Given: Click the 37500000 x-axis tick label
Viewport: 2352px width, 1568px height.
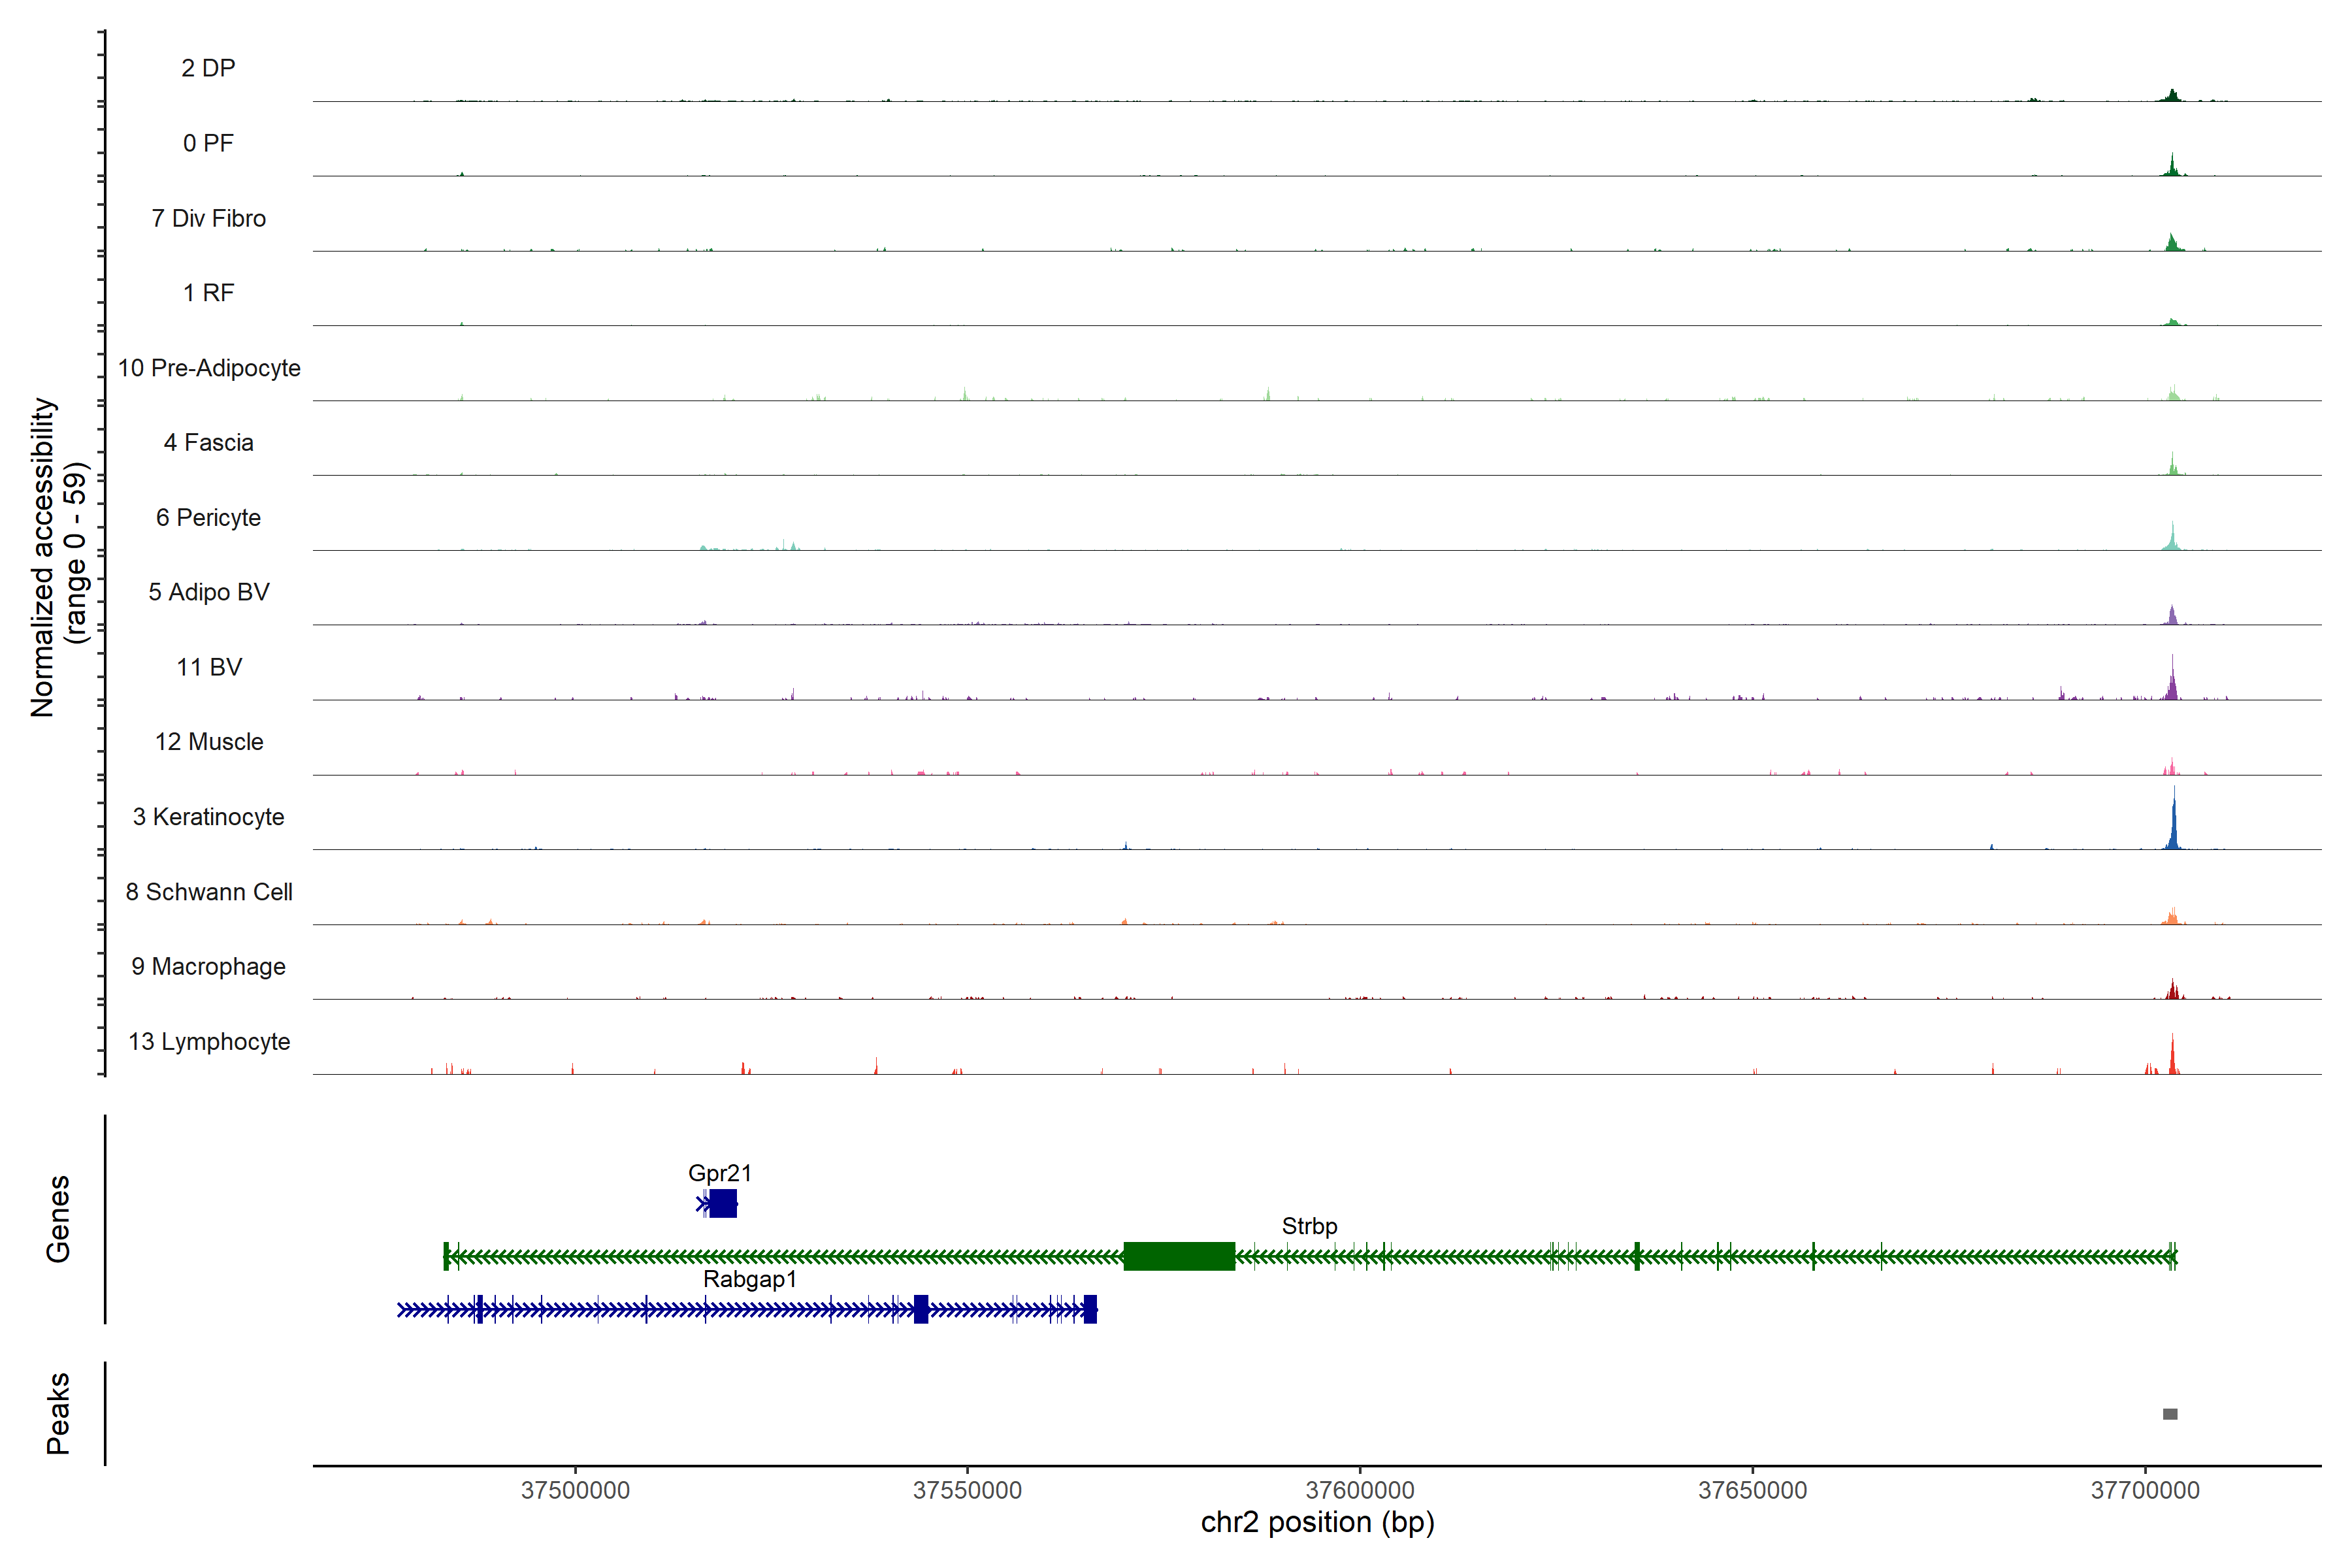Looking at the screenshot, I should tap(575, 1490).
